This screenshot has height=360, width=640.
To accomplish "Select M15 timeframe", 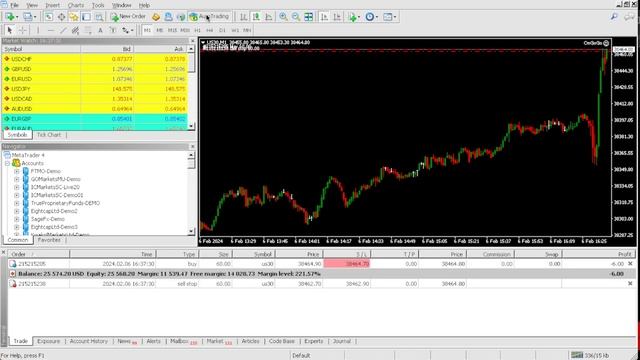I will coord(172,30).
